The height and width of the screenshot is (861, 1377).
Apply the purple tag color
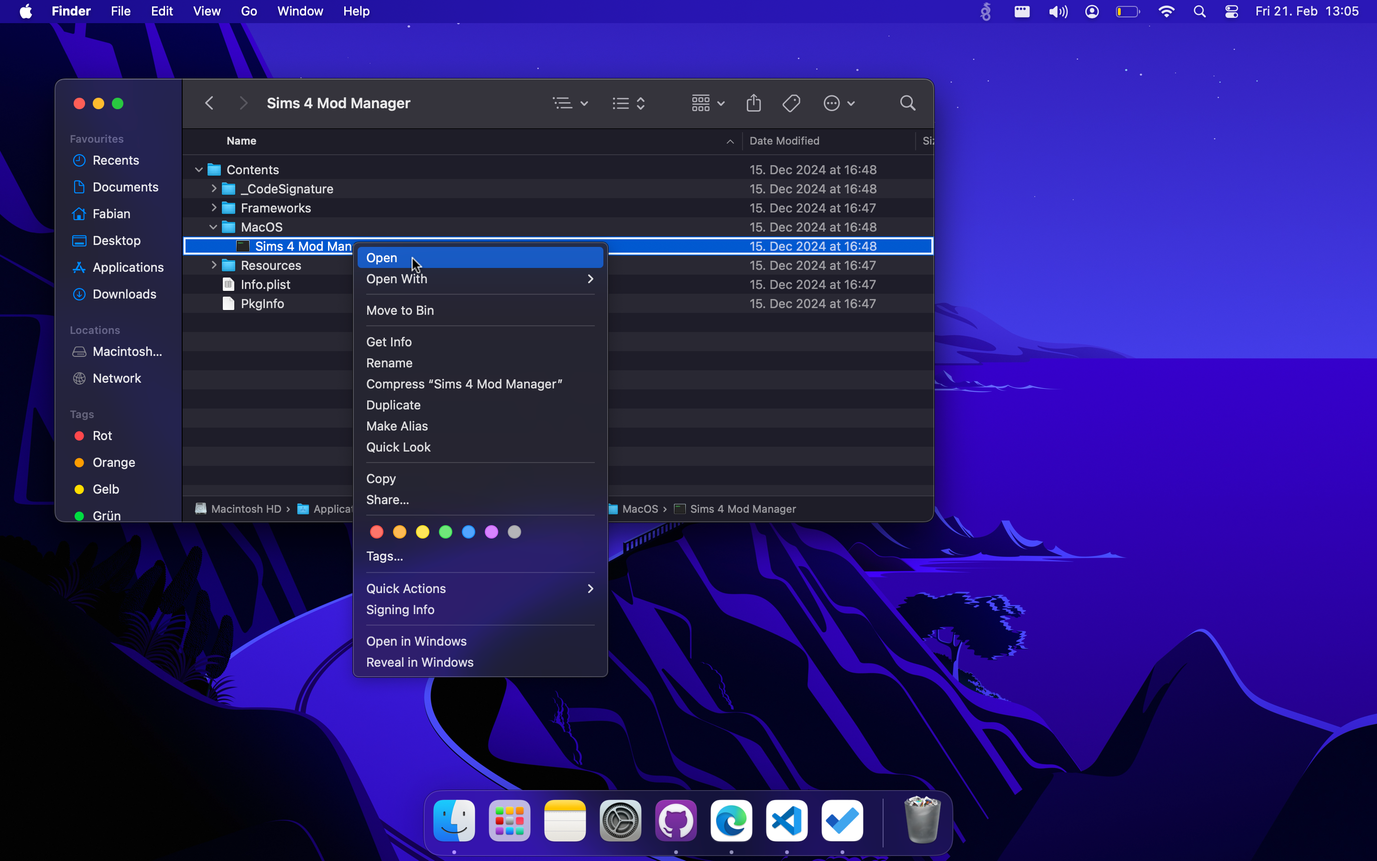[x=492, y=532]
